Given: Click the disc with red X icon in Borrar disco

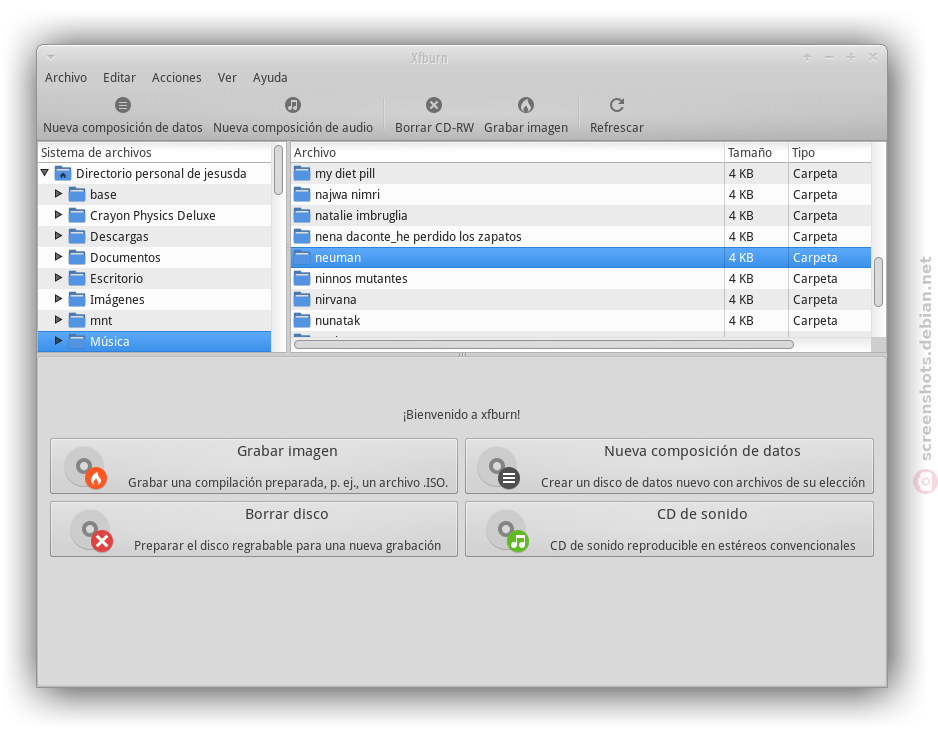Looking at the screenshot, I should (91, 530).
